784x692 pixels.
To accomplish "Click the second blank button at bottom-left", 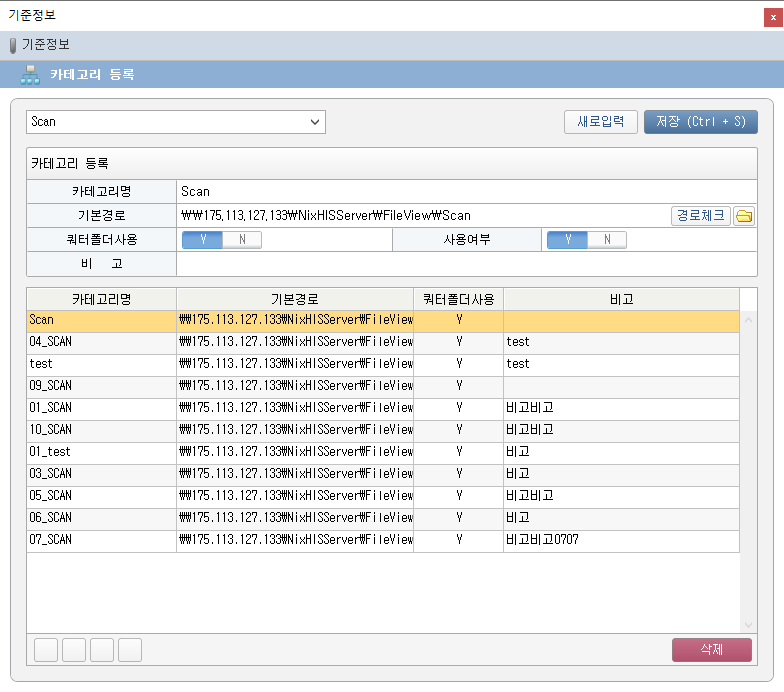I will tap(74, 650).
